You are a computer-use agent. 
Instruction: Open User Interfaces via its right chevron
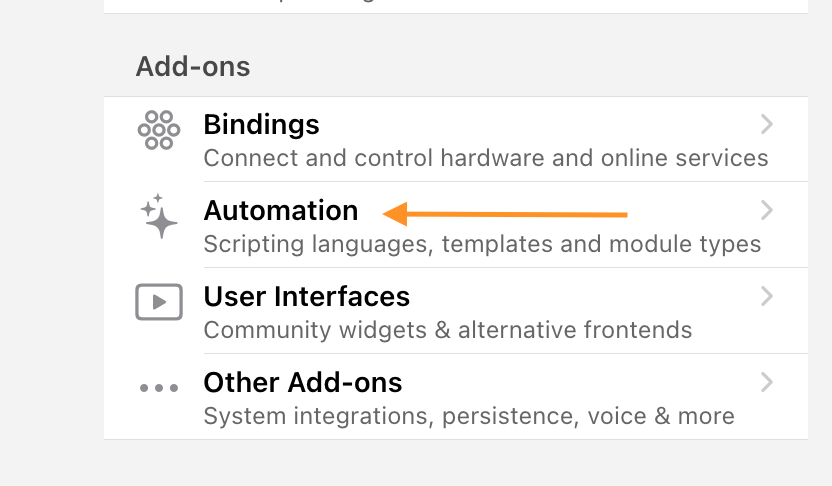click(766, 296)
